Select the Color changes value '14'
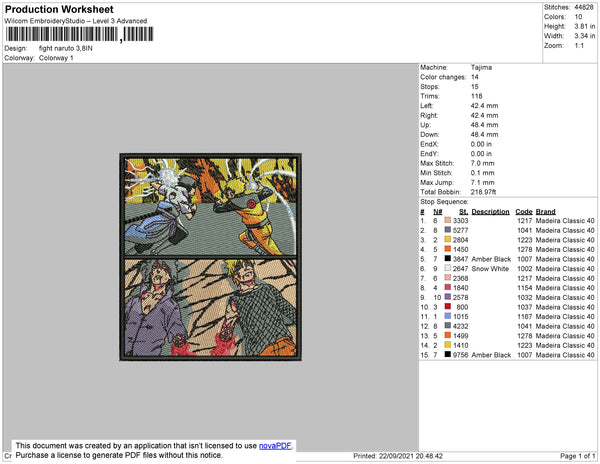Image resolution: width=600 pixels, height=464 pixels. coord(474,77)
